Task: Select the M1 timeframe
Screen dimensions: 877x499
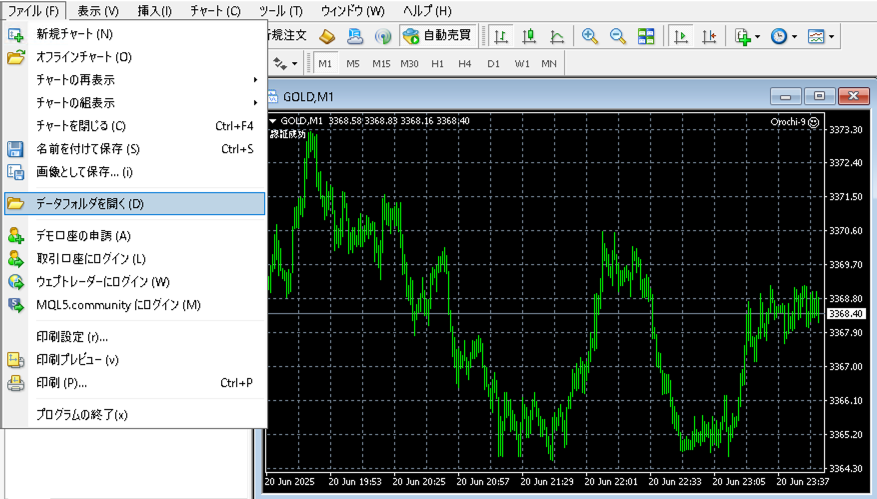Action: (325, 64)
